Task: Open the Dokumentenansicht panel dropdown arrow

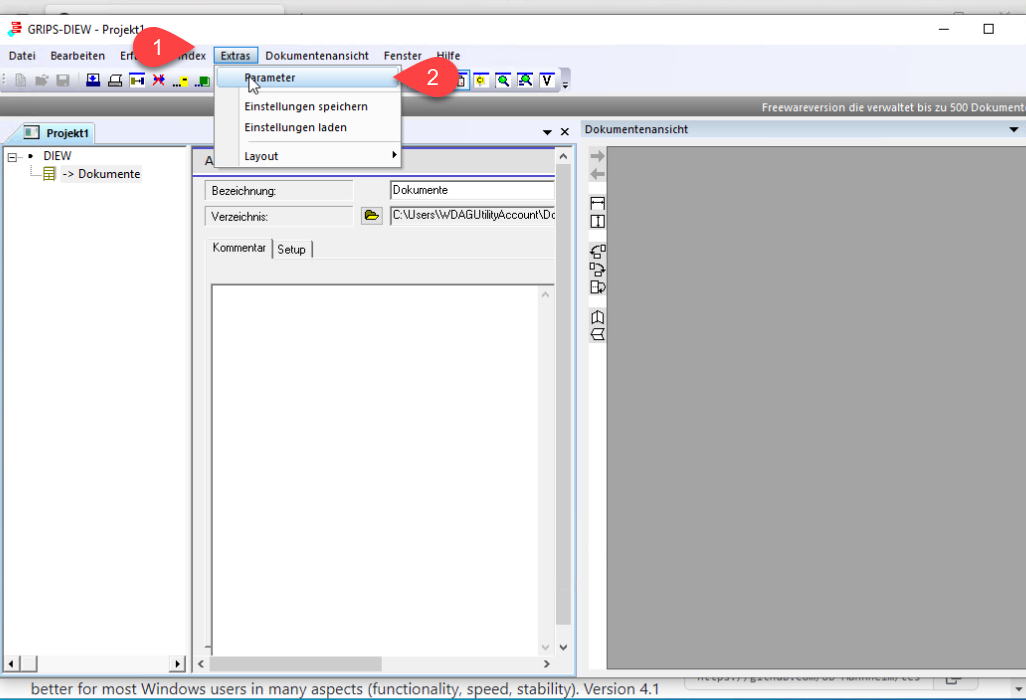Action: pos(1014,130)
